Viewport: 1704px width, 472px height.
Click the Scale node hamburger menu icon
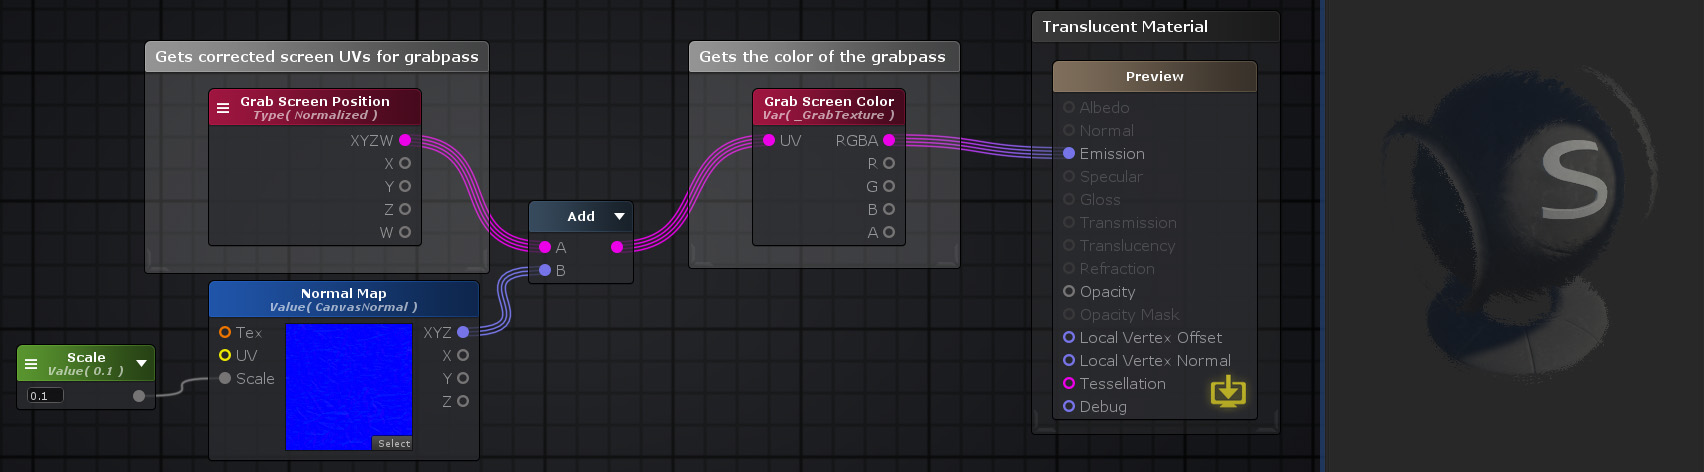(31, 364)
